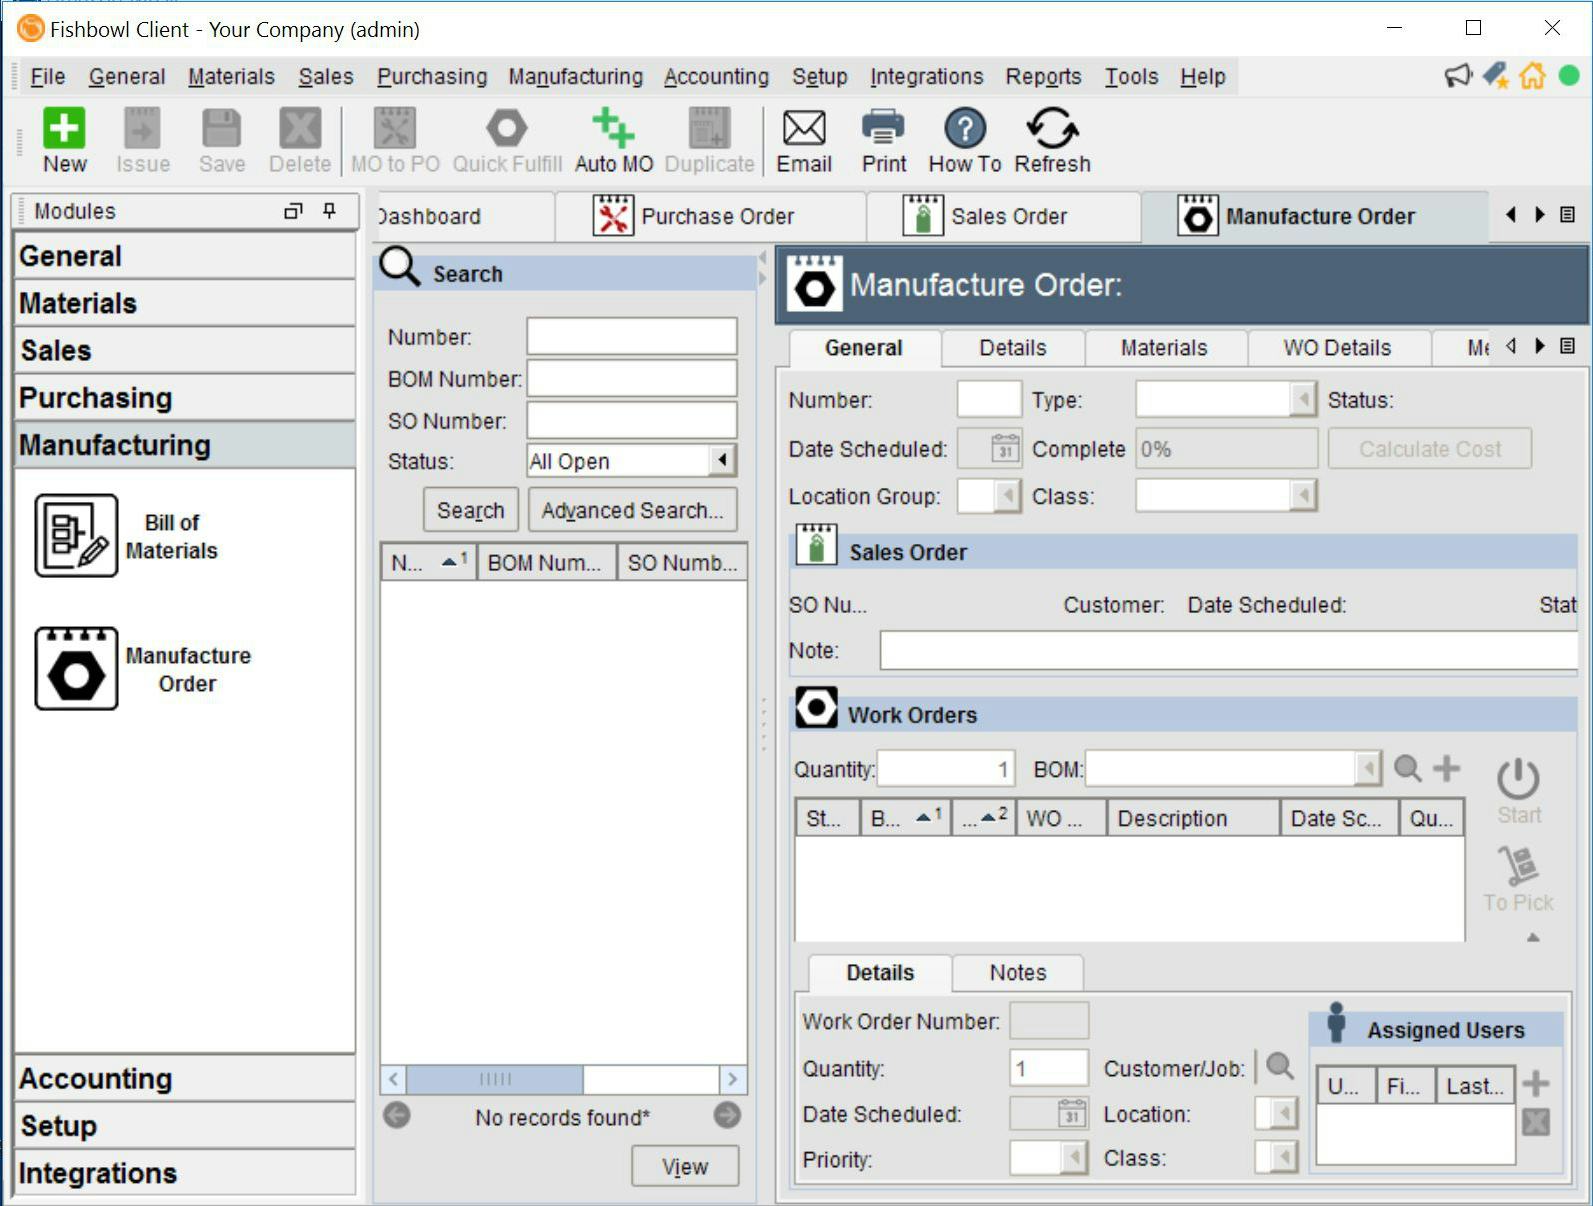The height and width of the screenshot is (1206, 1593).
Task: Click the View button
Action: click(684, 1167)
